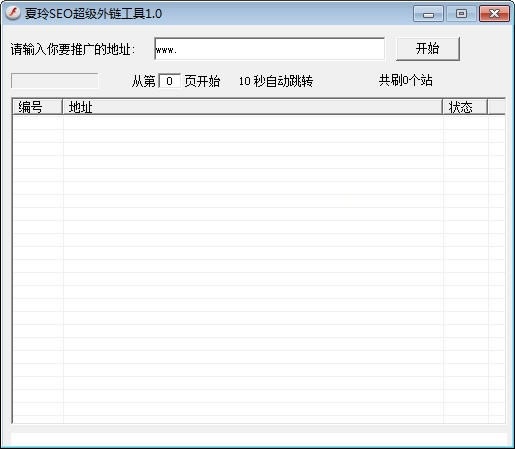515x449 pixels.
Task: Click the 请输入你要推广的地址 label
Action: point(73,49)
